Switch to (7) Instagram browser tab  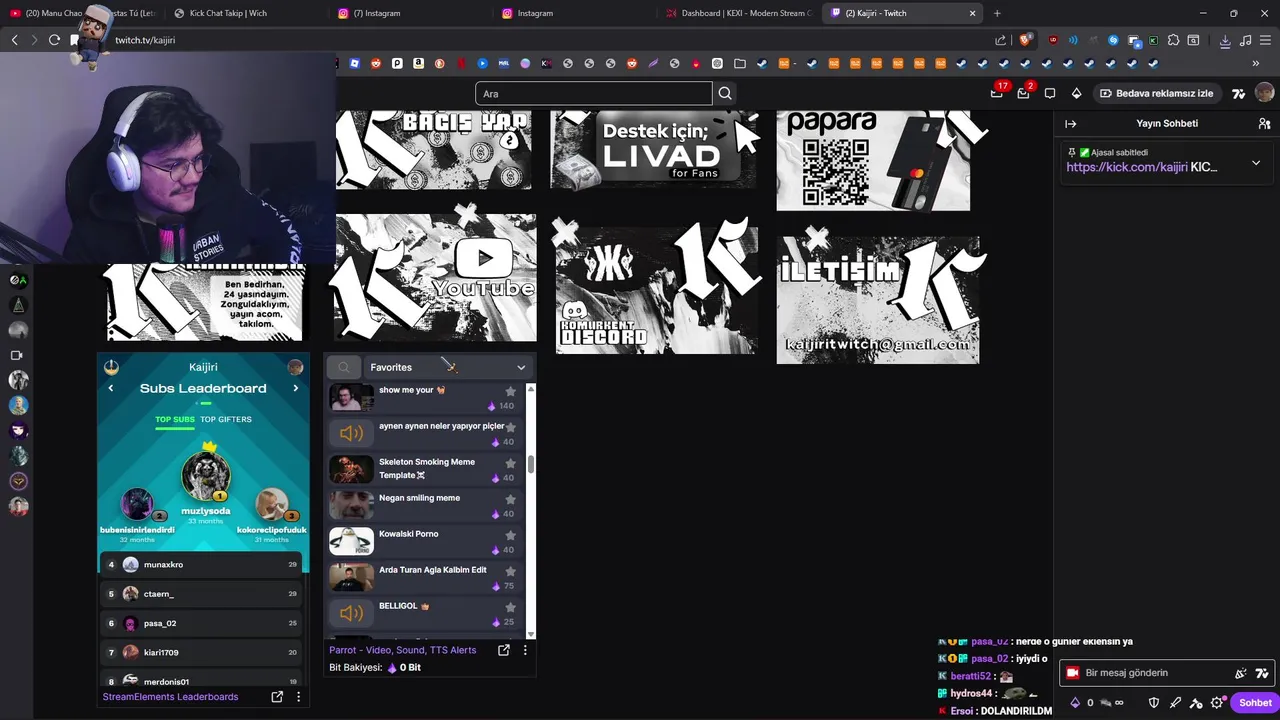pos(410,13)
